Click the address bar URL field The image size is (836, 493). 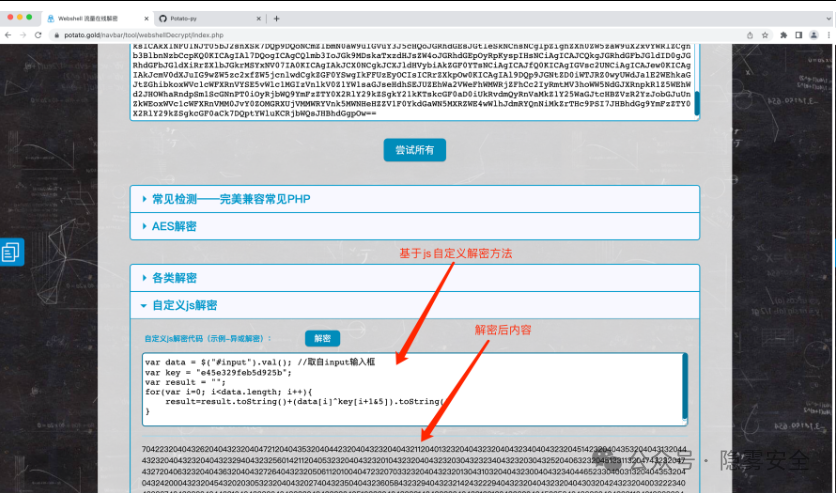[x=395, y=35]
